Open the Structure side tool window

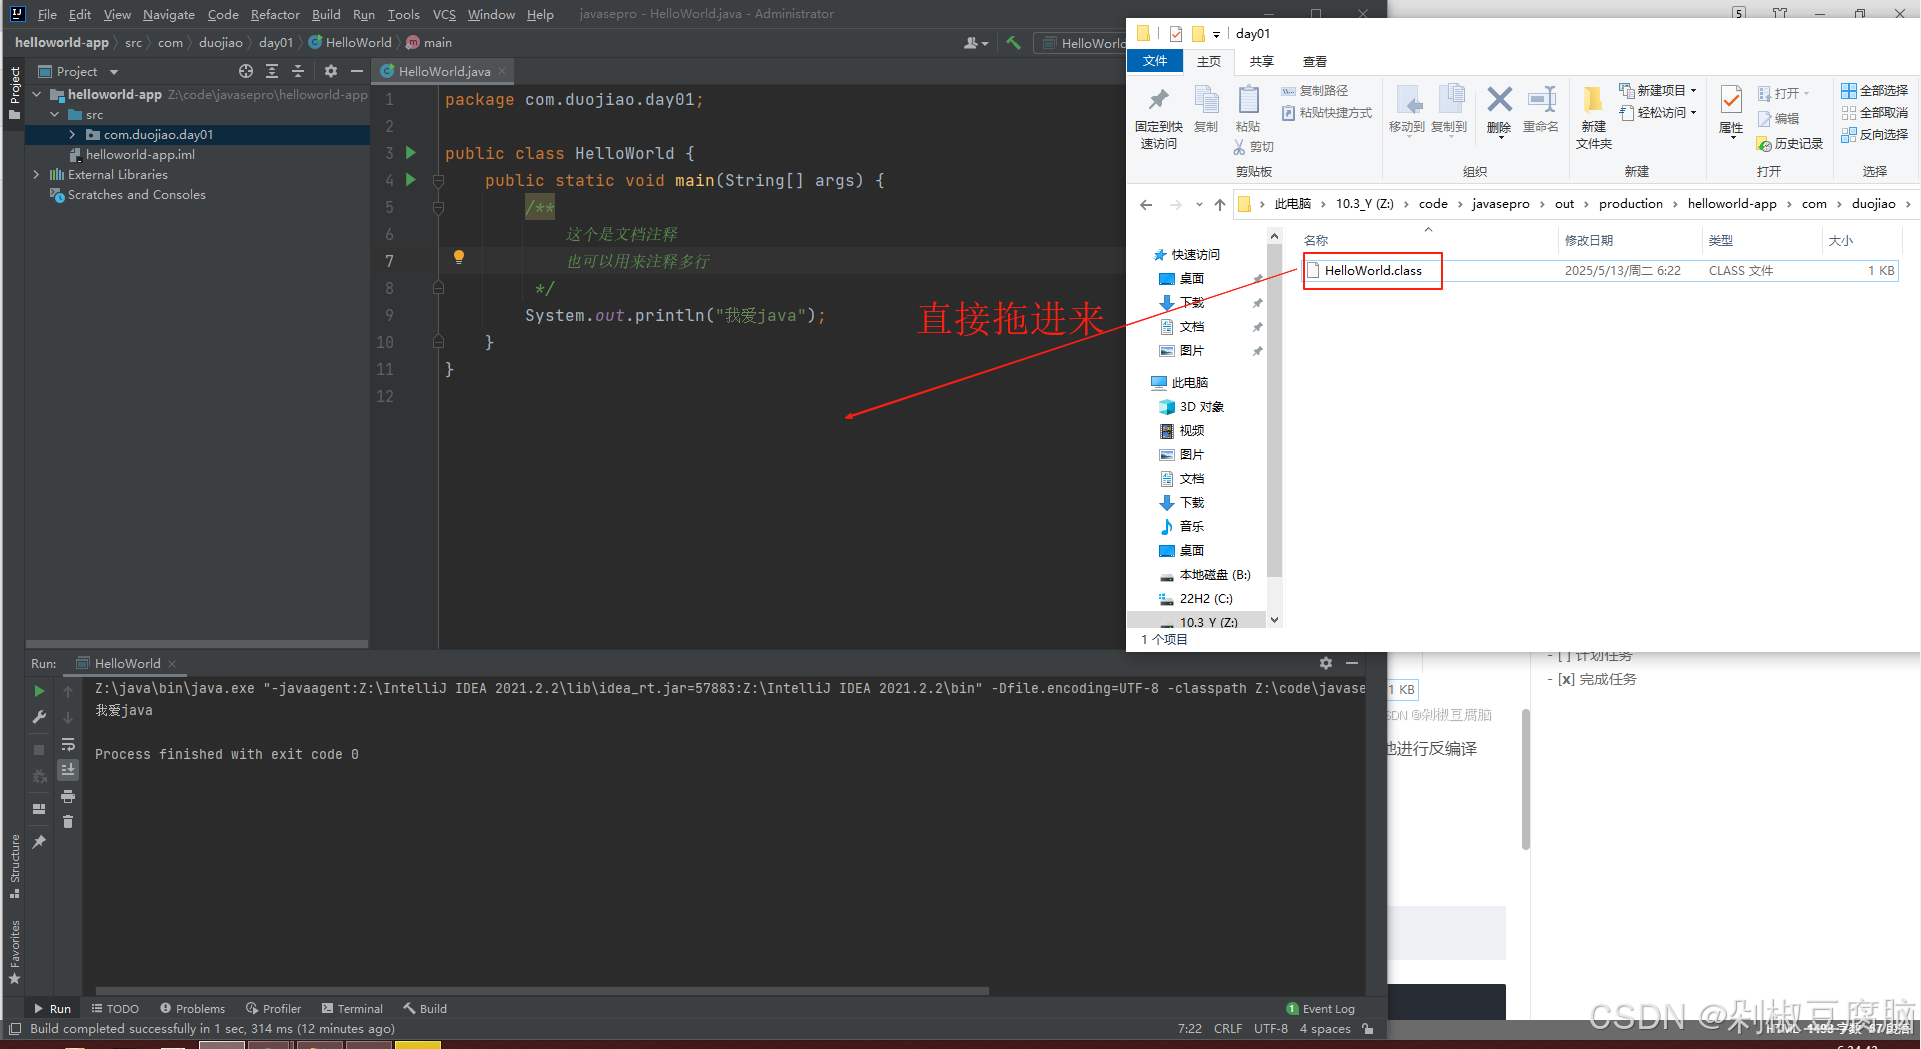pyautogui.click(x=15, y=865)
